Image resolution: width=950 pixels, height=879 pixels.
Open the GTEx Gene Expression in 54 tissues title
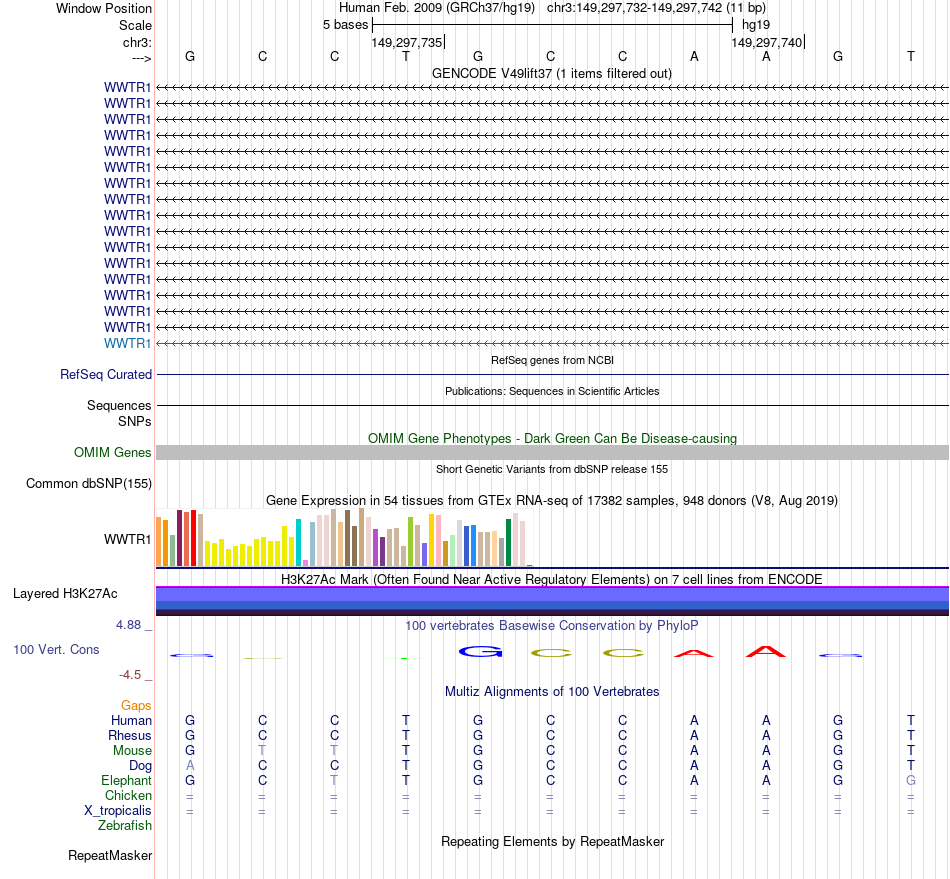552,500
